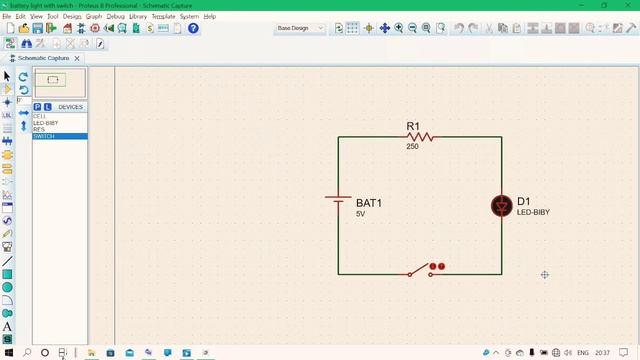
Task: Open the Bill of Materials dollar icon
Action: [150, 28]
